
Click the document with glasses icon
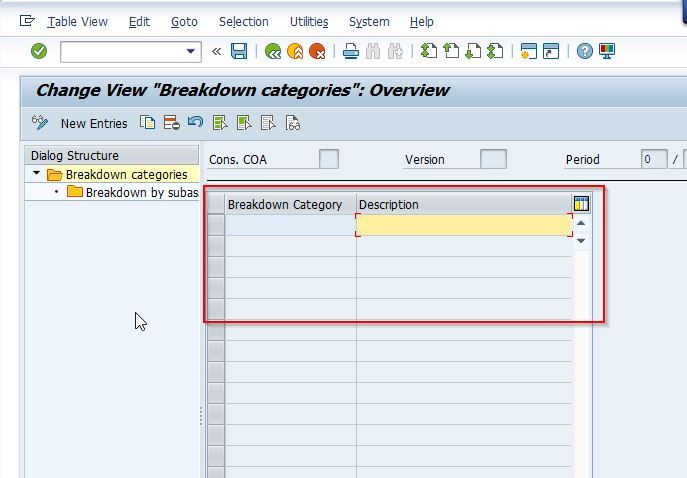(292, 123)
